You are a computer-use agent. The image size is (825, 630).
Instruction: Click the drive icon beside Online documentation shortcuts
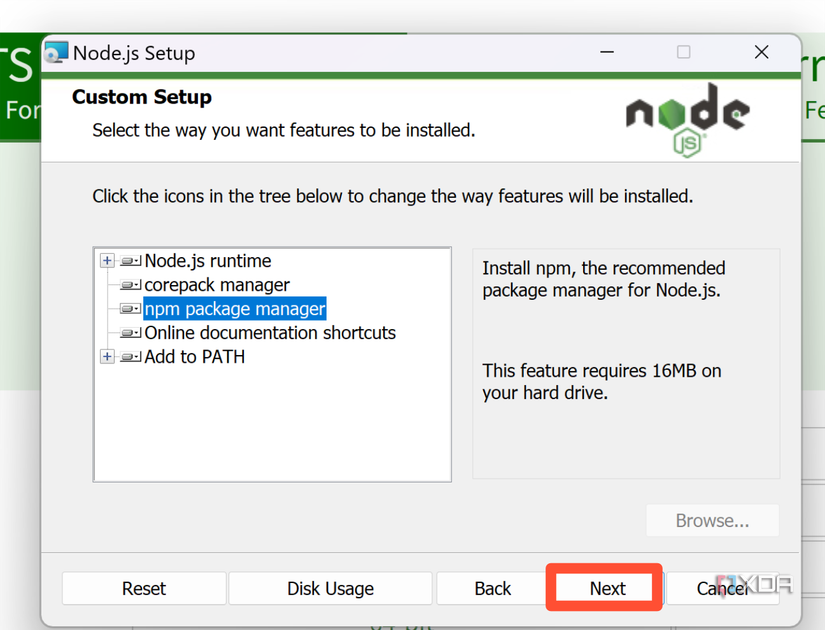128,333
